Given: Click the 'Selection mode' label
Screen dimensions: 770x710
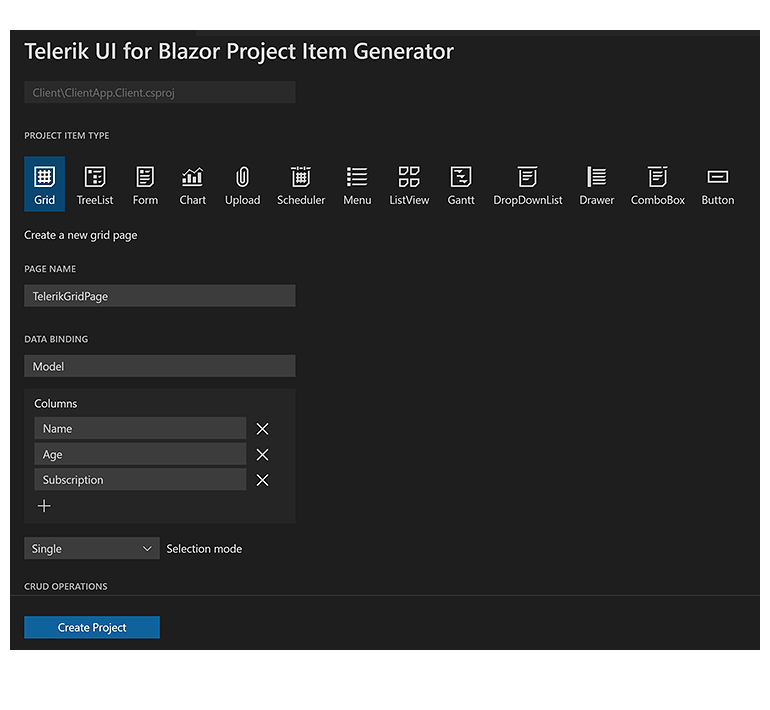Looking at the screenshot, I should point(204,549).
